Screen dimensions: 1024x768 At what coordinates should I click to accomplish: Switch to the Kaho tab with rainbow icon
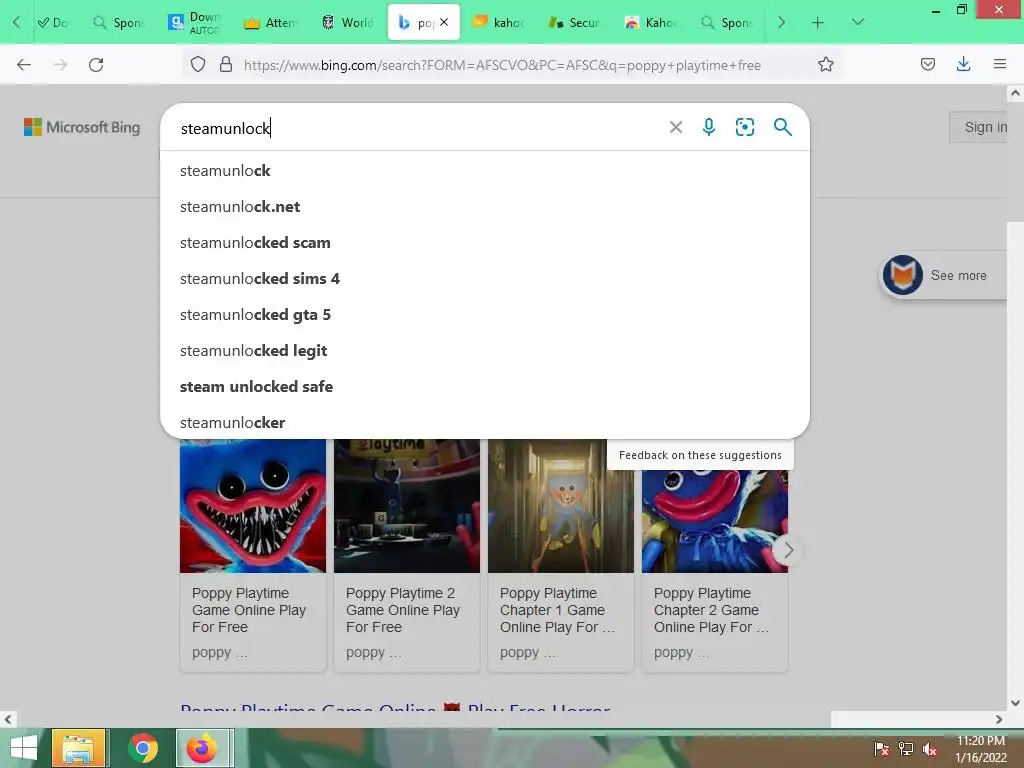[651, 23]
